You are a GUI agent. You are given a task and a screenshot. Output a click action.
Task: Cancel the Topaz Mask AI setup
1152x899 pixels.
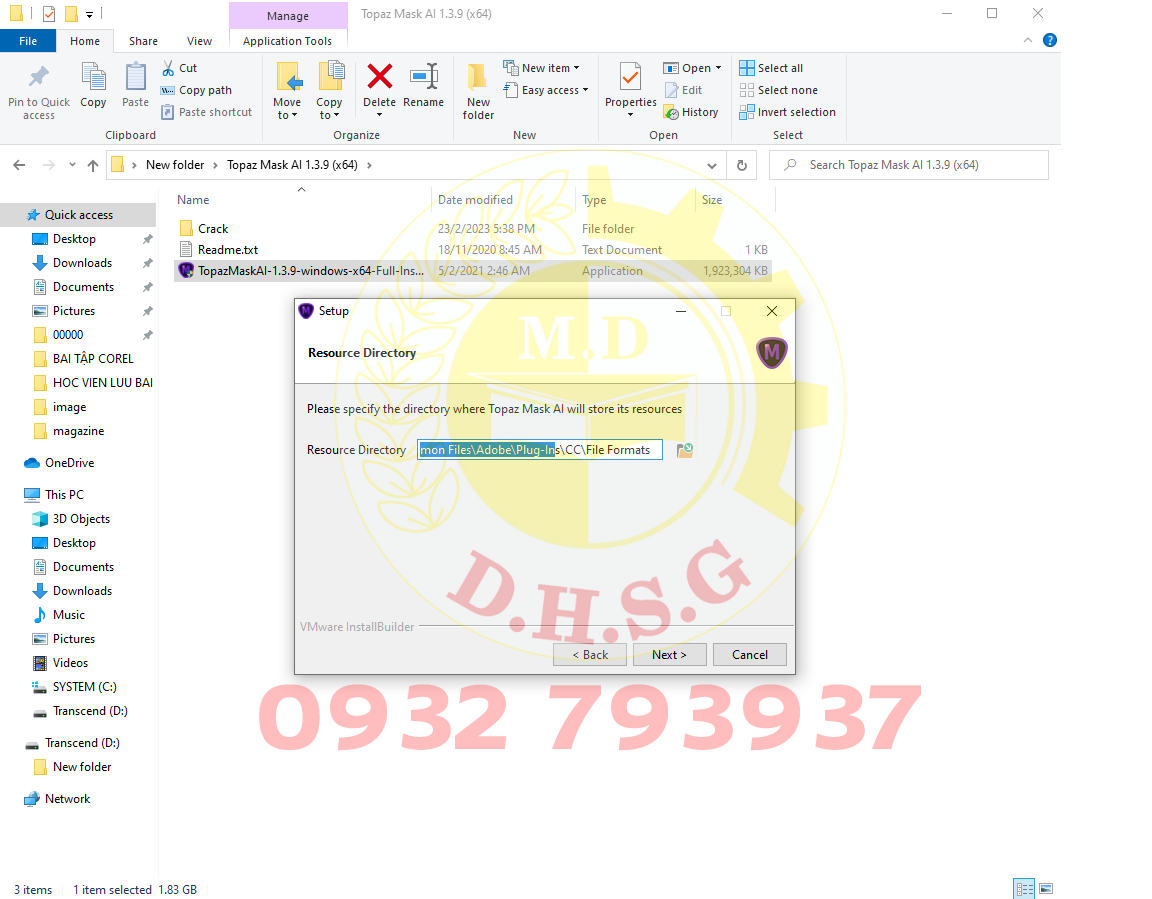pyautogui.click(x=749, y=654)
